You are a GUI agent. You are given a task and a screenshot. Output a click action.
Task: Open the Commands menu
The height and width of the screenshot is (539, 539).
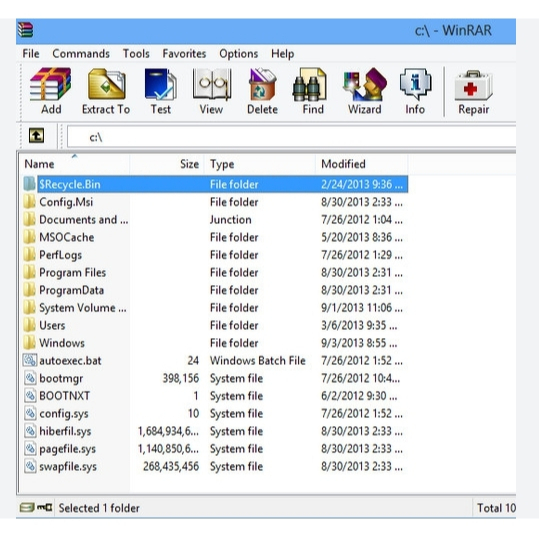point(81,54)
